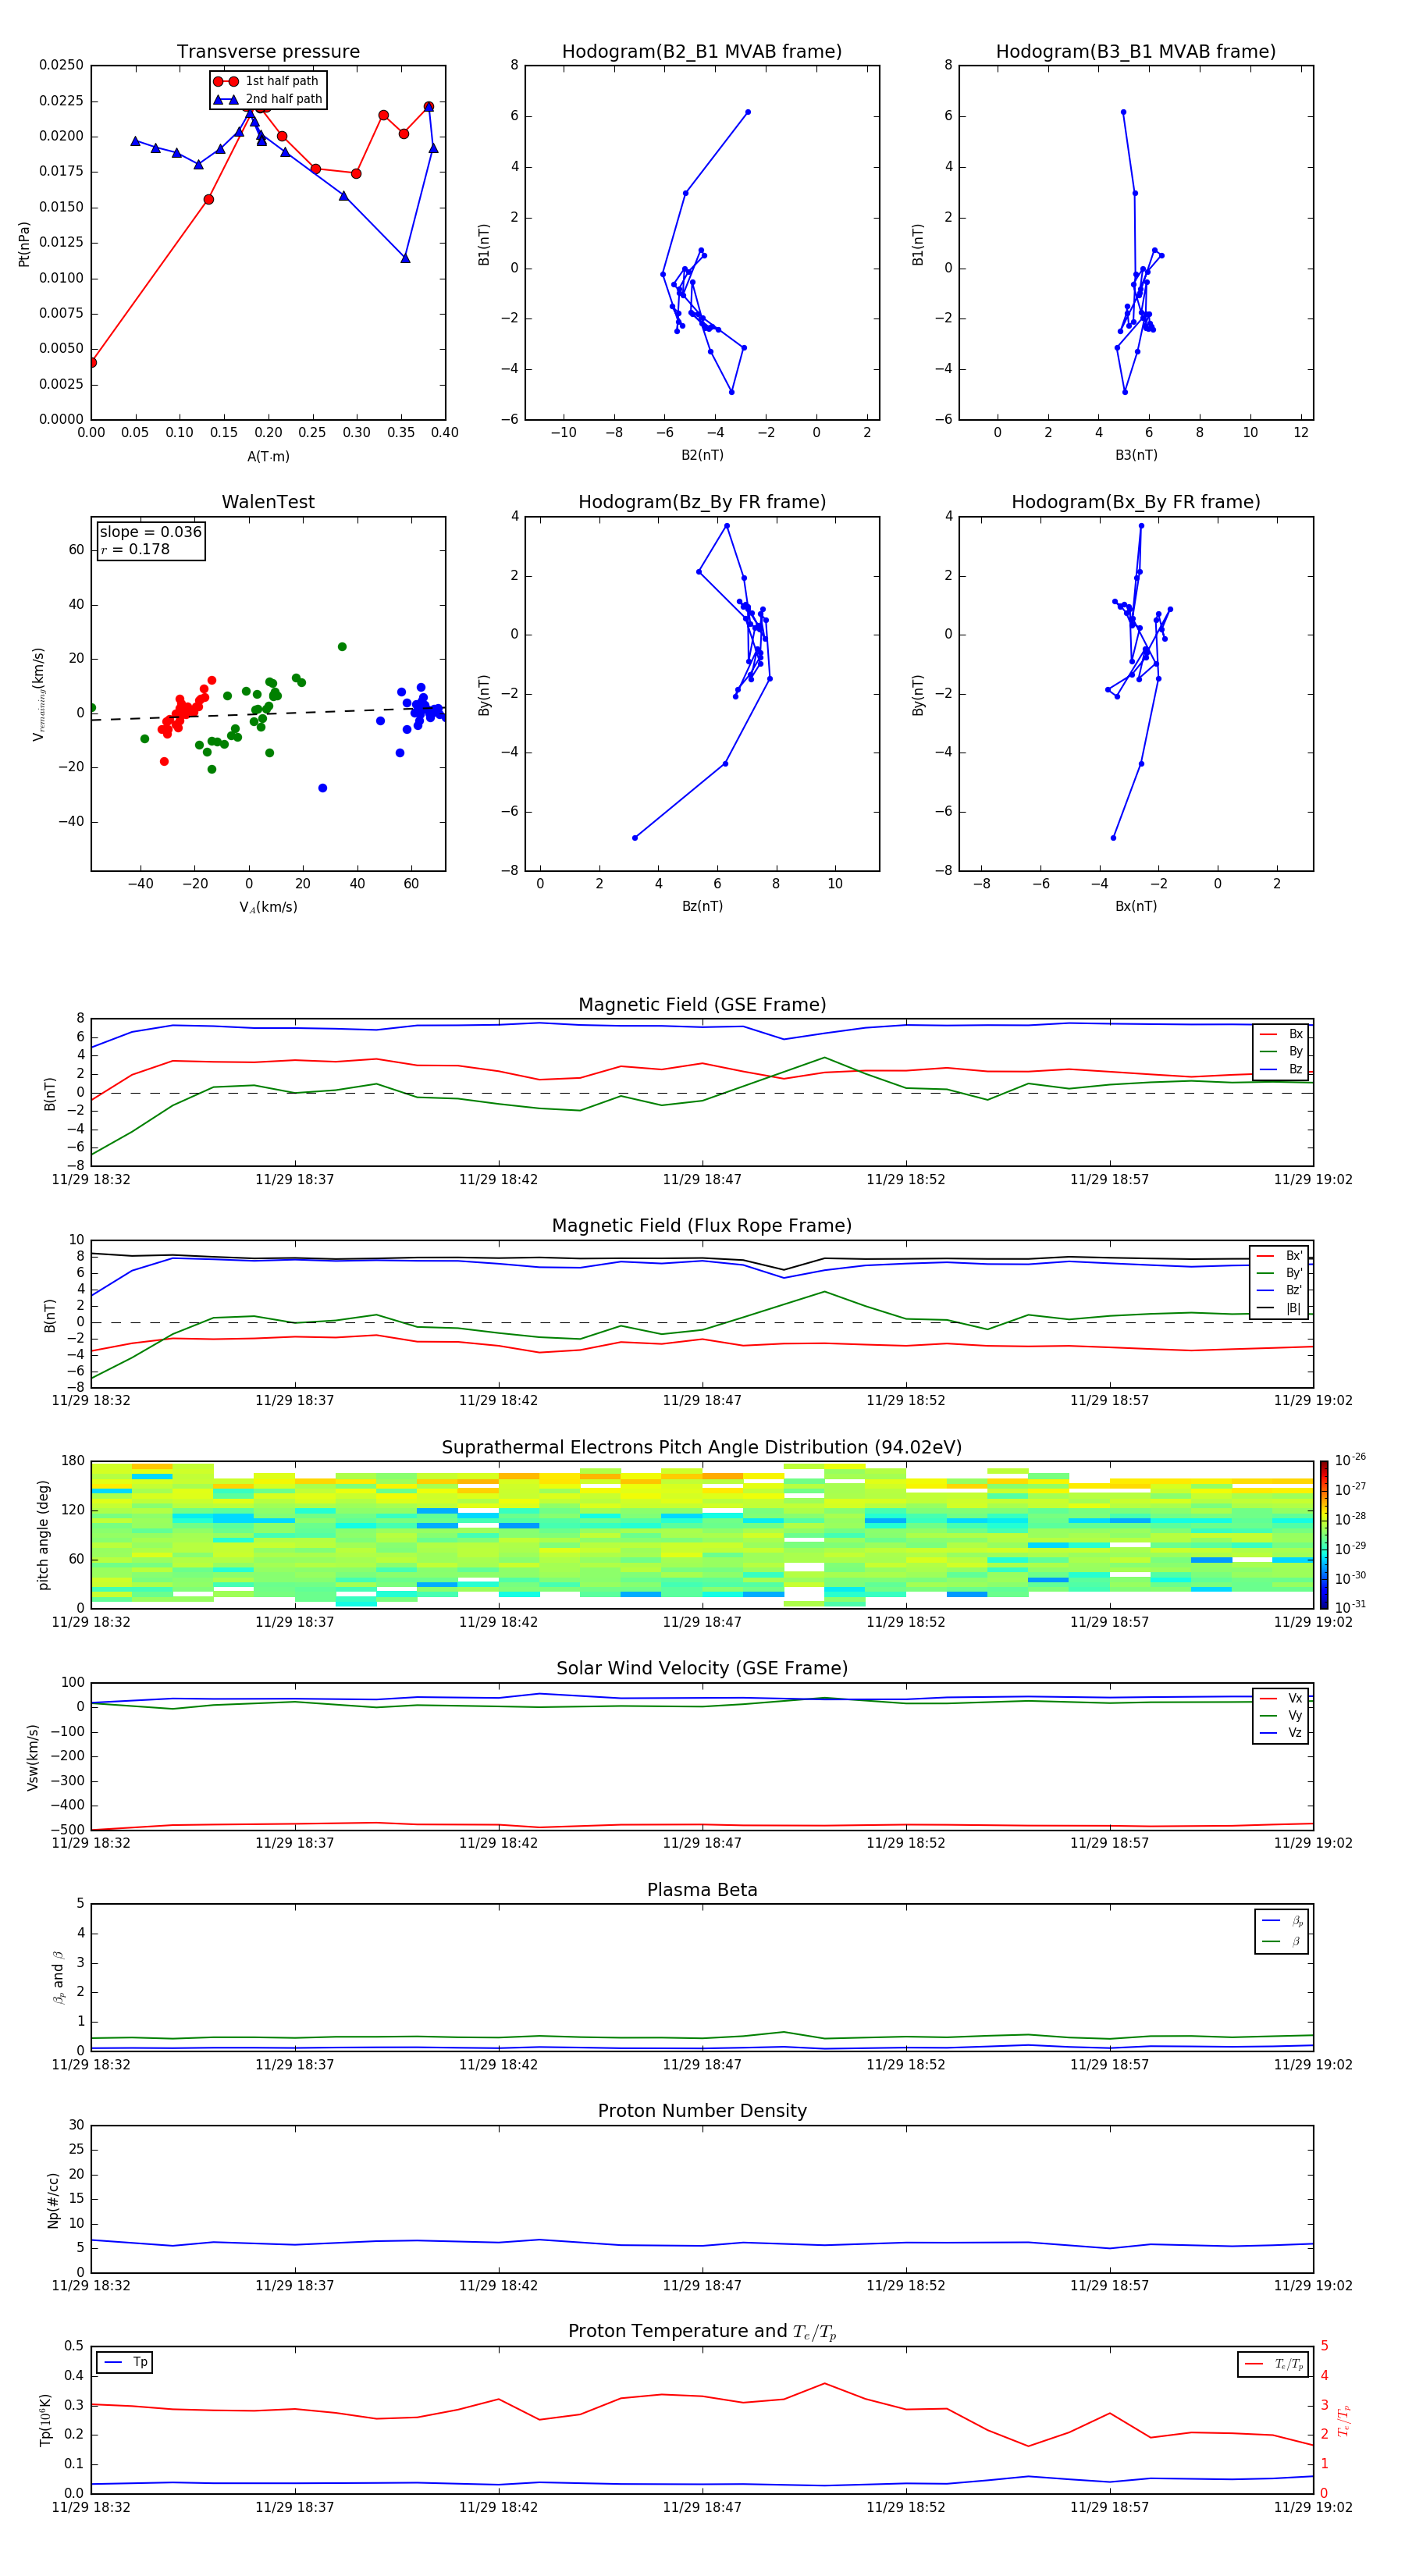This screenshot has width=1405, height=2576.
Task: Select the "By'" flux rope legend entry
Action: [x=1280, y=1273]
